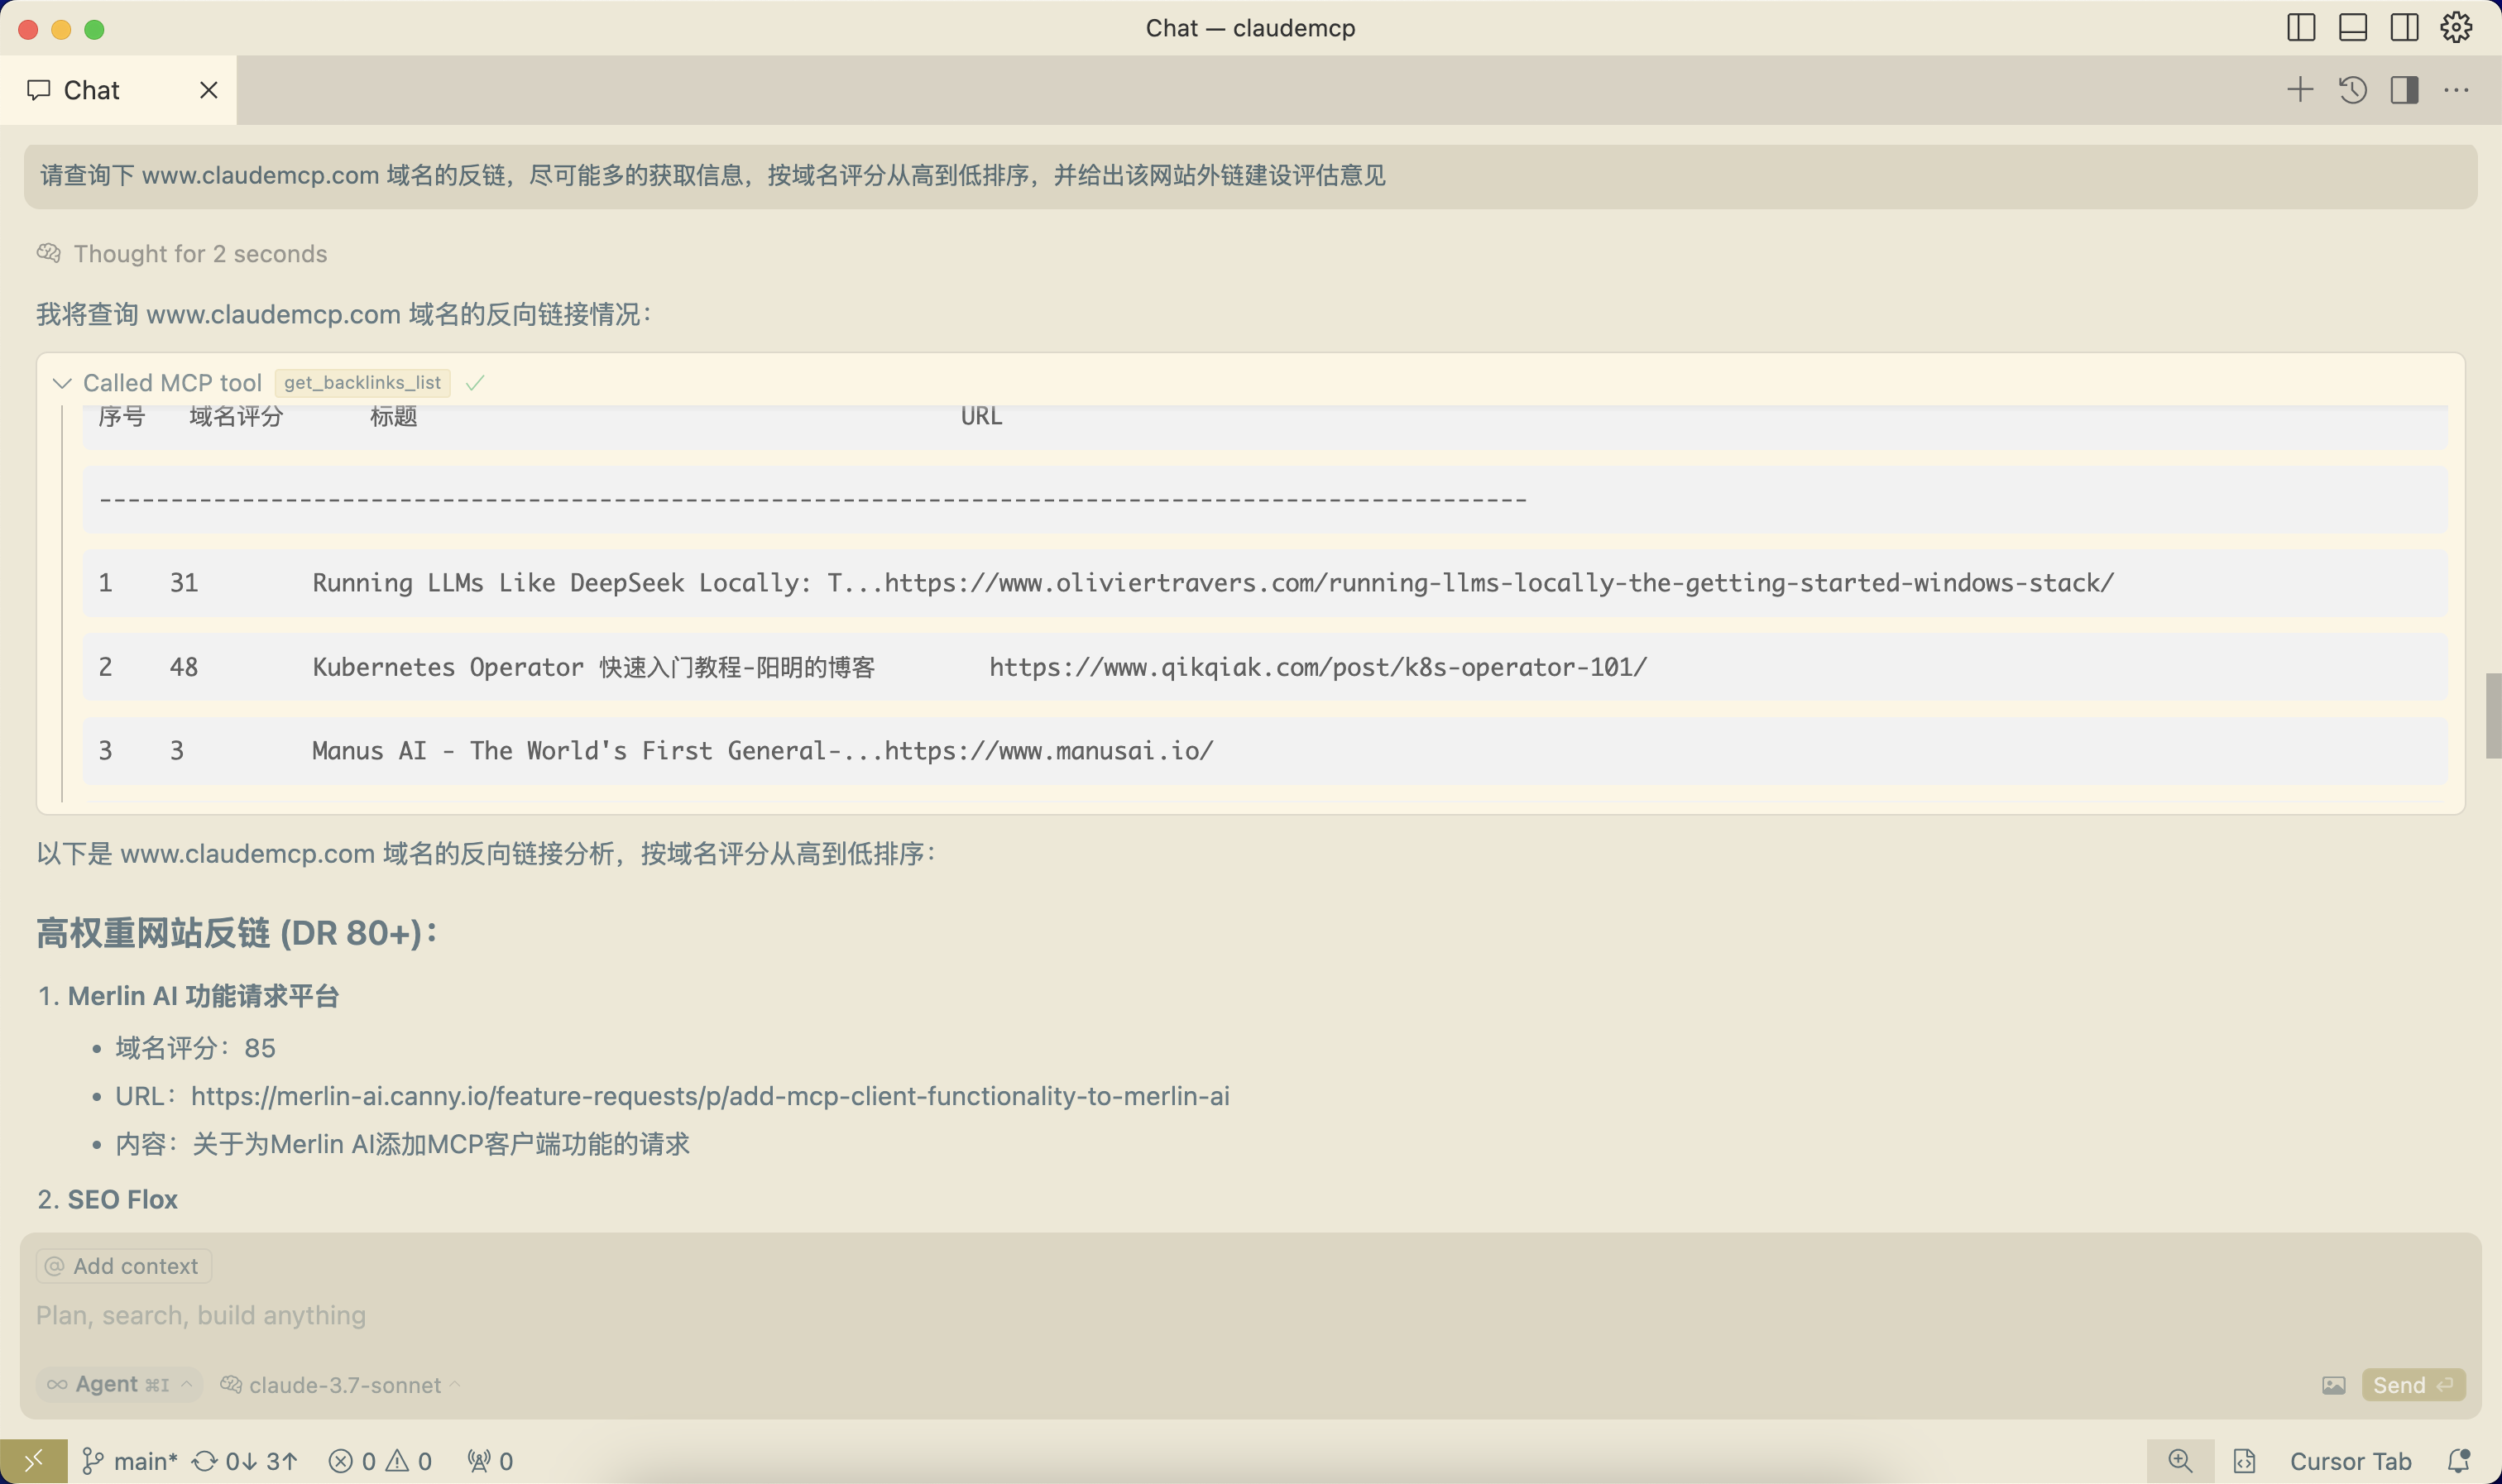Image resolution: width=2502 pixels, height=1484 pixels.
Task: Click the attach image icon near Send
Action: [2333, 1385]
